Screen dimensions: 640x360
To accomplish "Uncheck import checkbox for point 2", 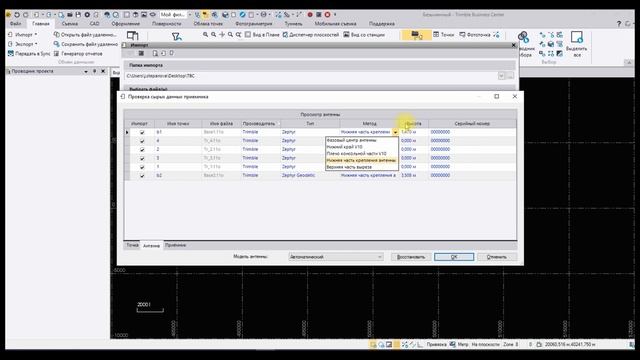I will tap(142, 149).
